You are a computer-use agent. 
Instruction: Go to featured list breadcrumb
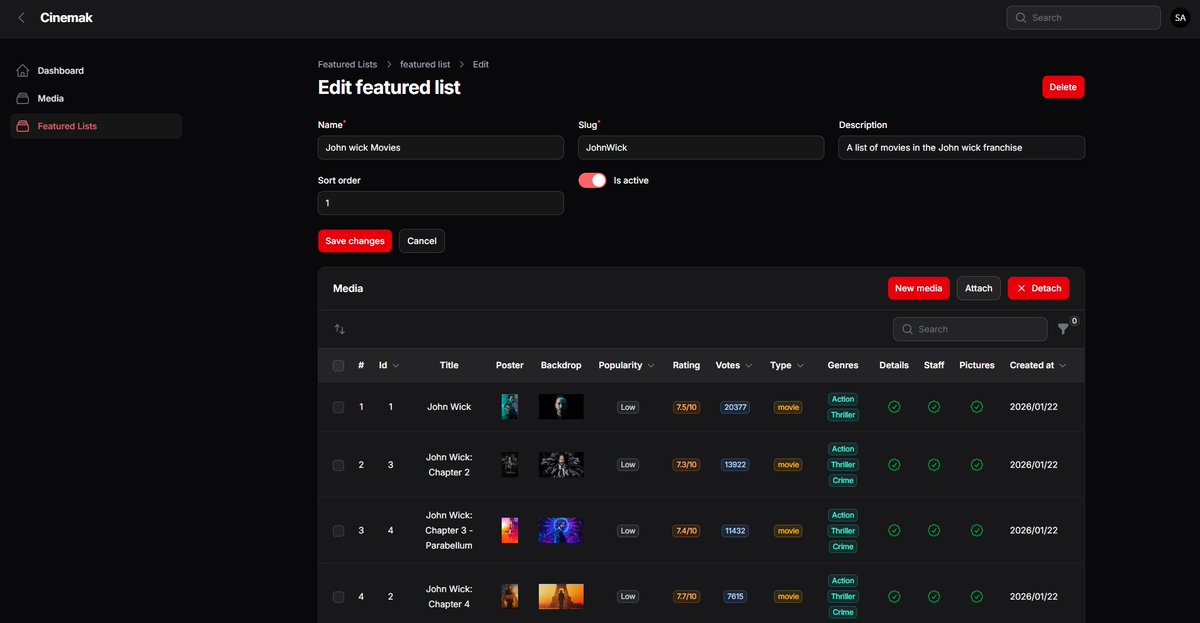pyautogui.click(x=425, y=64)
